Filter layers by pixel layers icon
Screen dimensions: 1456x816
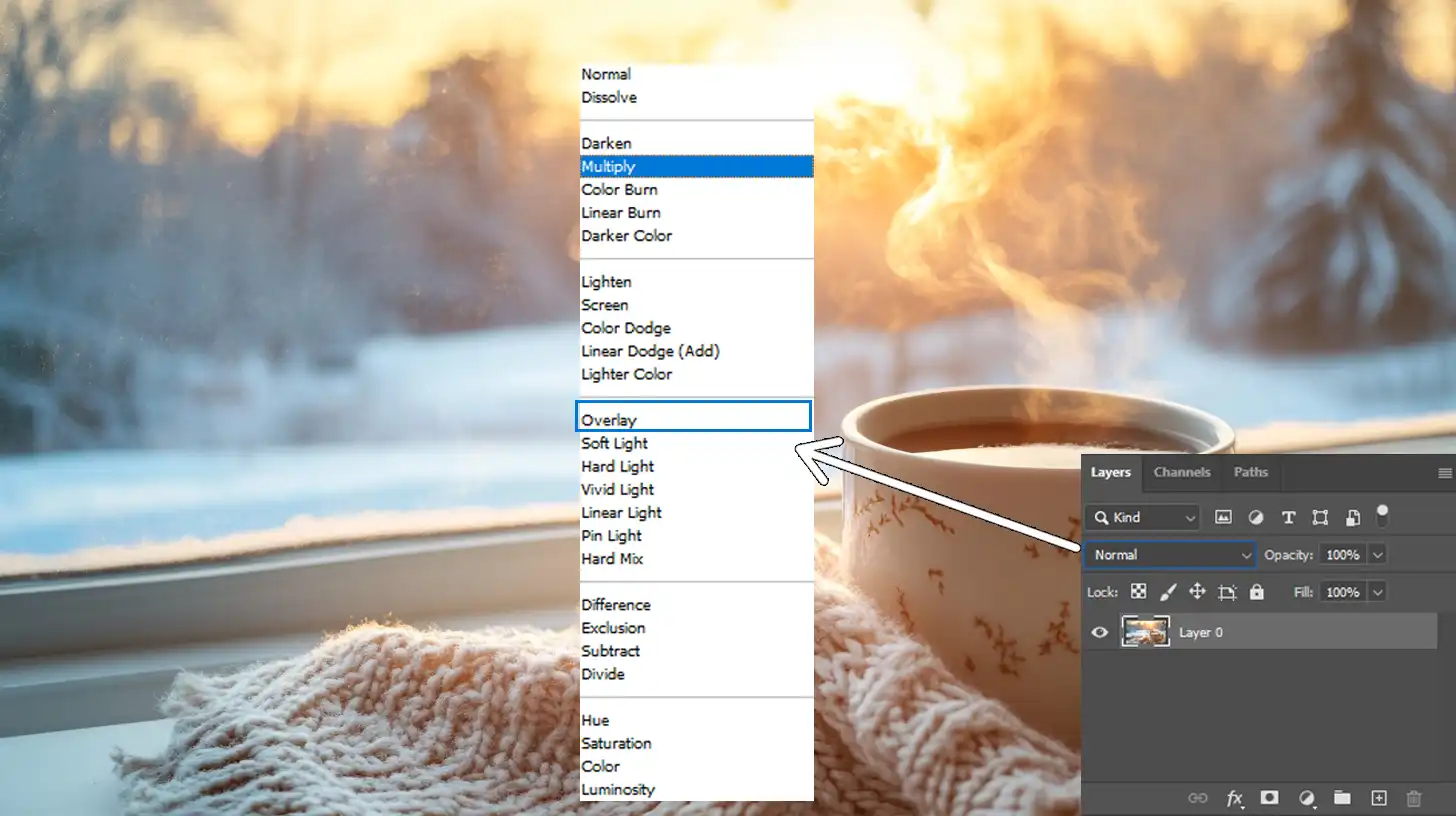[x=1222, y=517]
